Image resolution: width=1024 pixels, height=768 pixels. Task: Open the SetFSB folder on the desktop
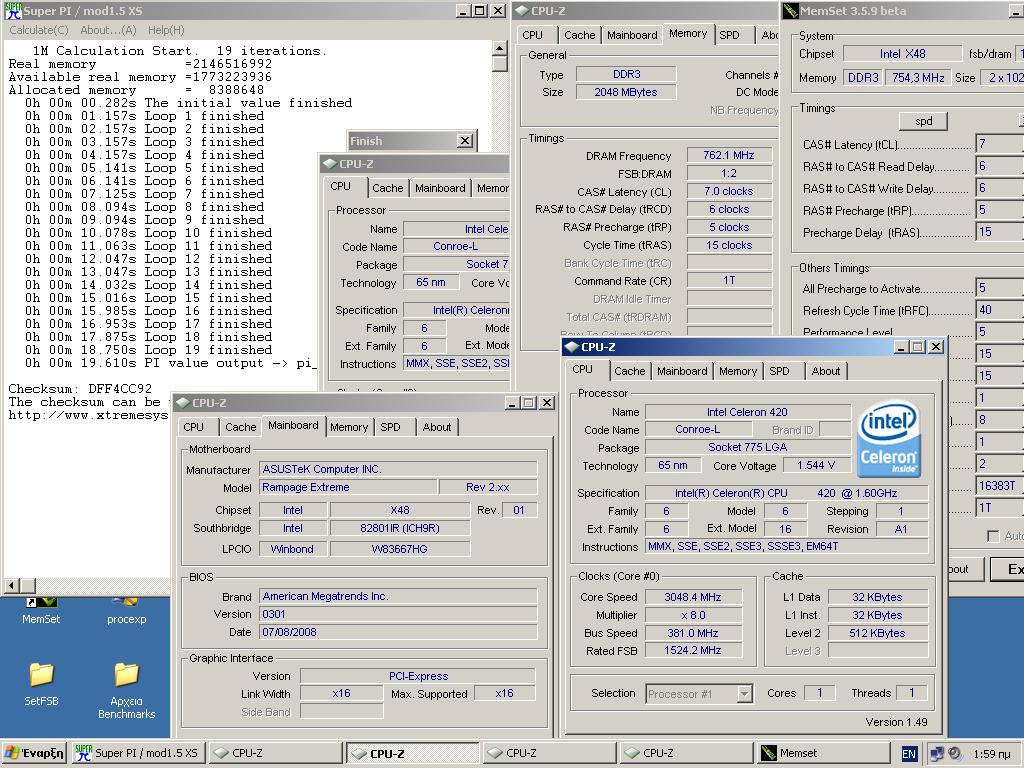coord(41,684)
